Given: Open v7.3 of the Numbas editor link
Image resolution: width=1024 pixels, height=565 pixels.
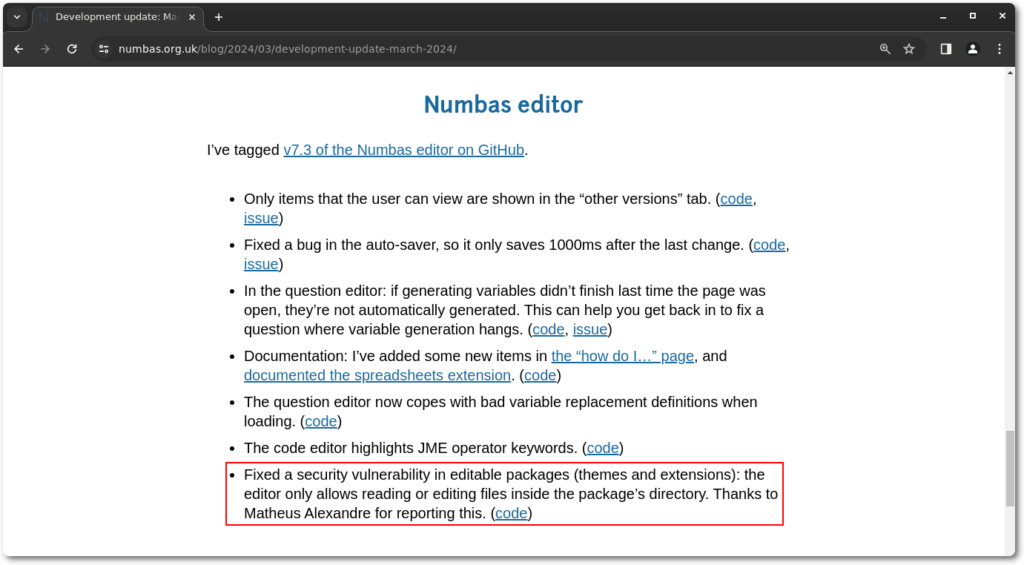Looking at the screenshot, I should (403, 150).
